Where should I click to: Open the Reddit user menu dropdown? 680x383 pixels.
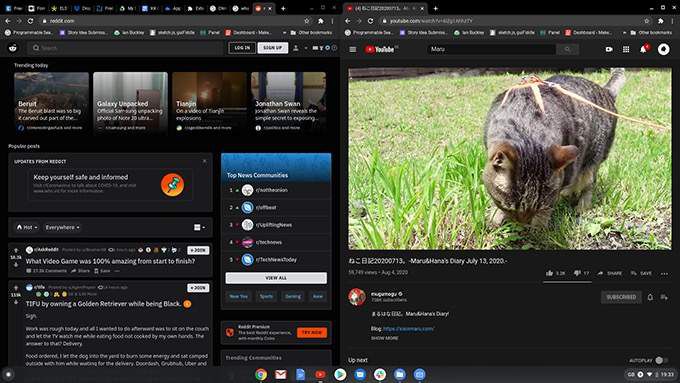tap(299, 48)
